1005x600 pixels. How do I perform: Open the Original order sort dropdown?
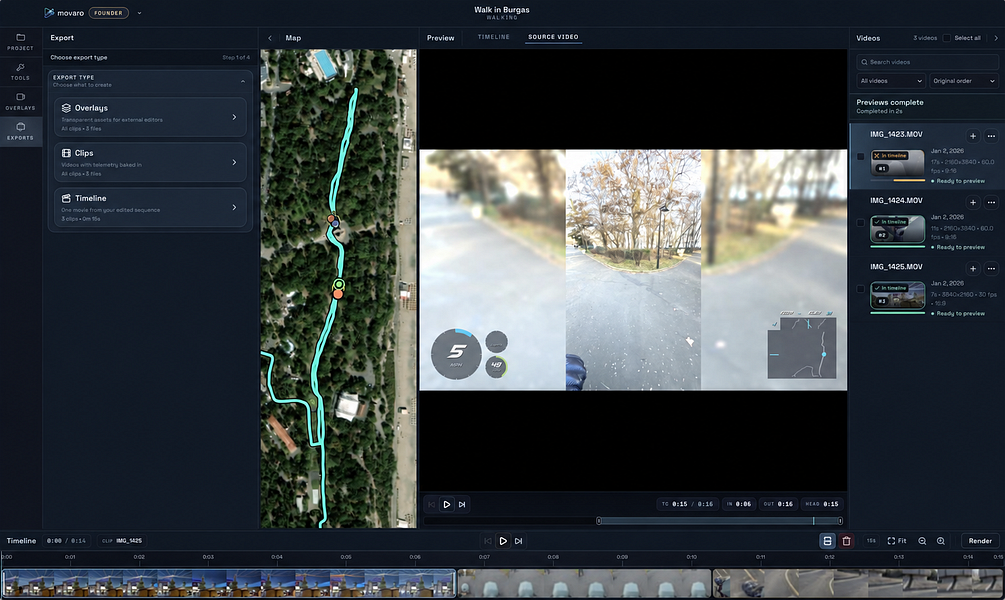pyautogui.click(x=964, y=81)
